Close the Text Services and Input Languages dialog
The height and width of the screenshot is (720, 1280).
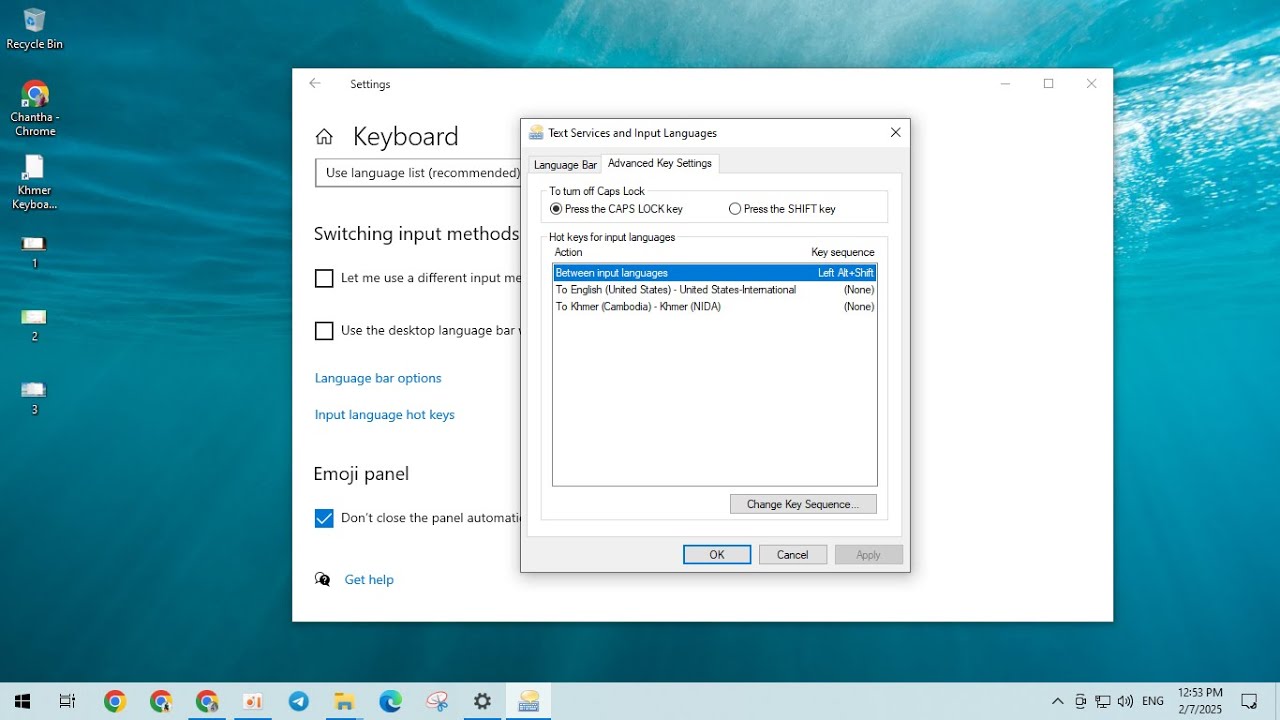(x=896, y=133)
